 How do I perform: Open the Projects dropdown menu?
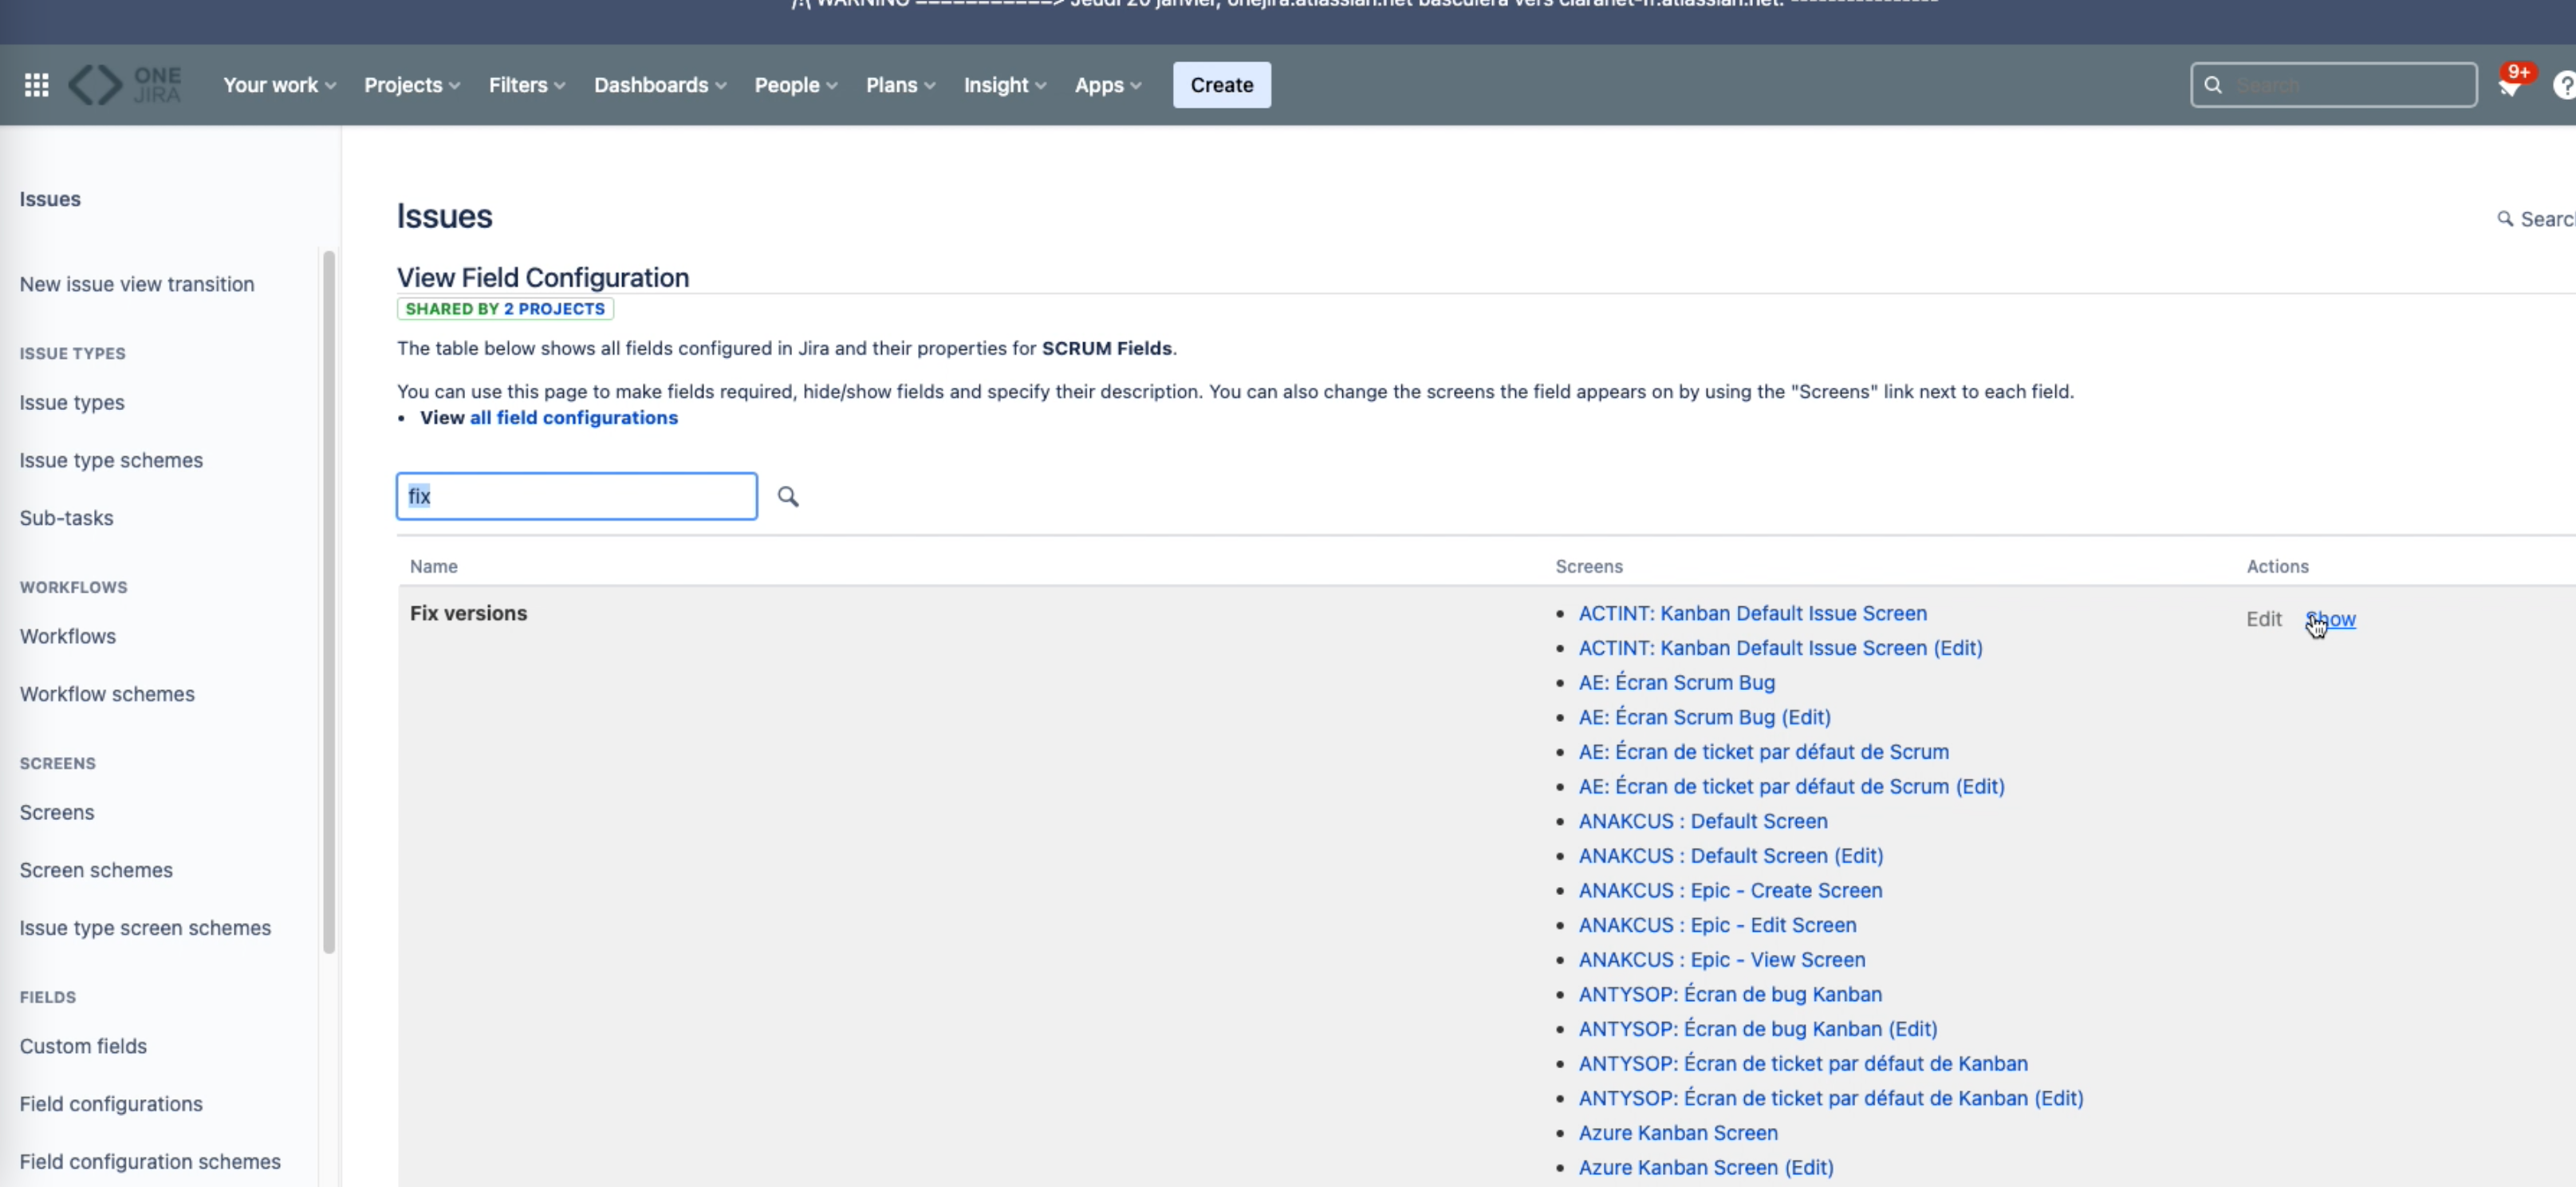click(412, 85)
